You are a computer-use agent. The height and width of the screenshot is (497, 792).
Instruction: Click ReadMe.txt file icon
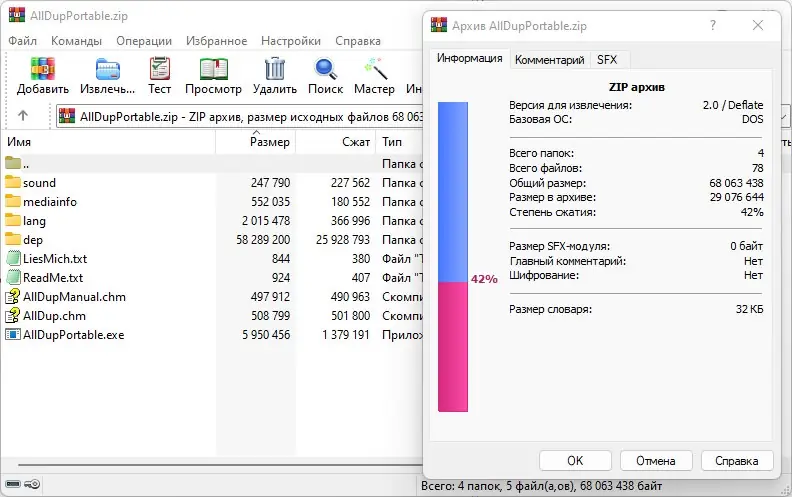[13, 277]
